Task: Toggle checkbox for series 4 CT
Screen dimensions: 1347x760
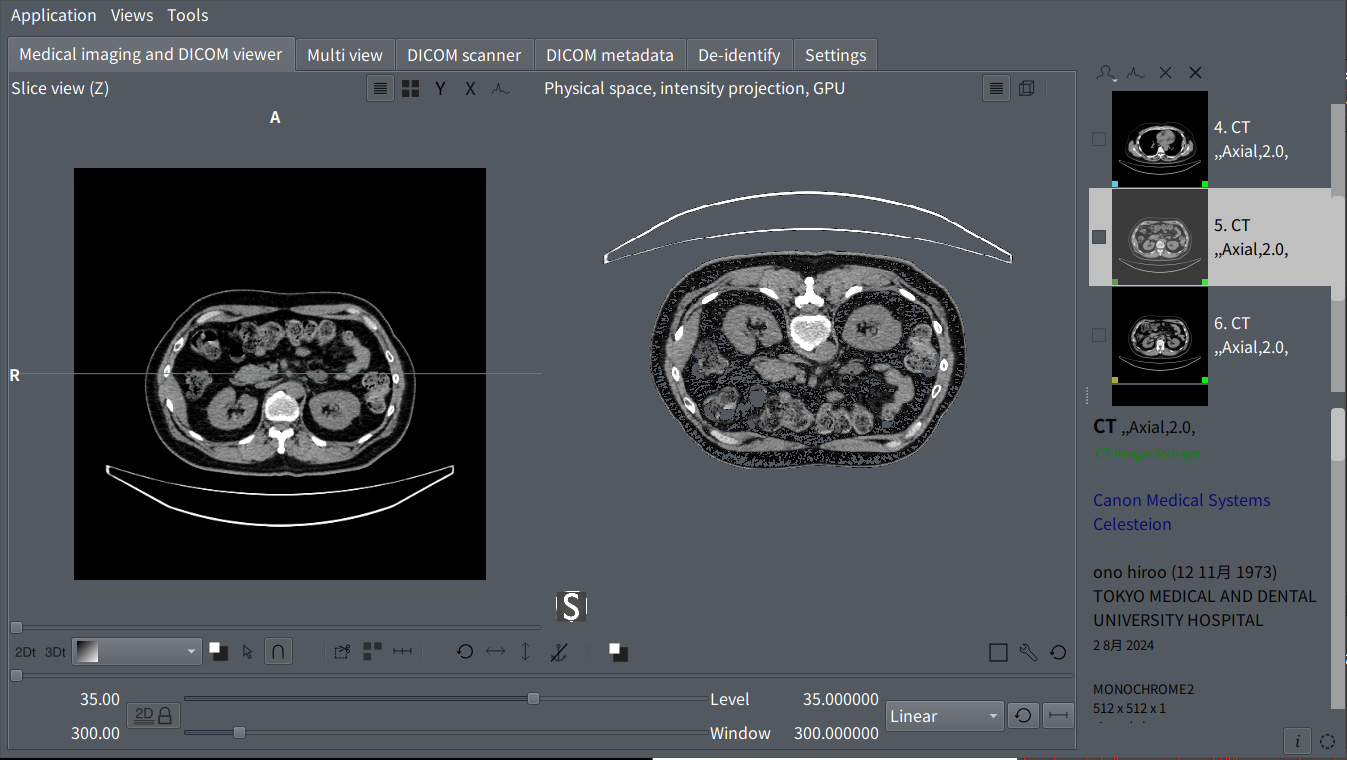Action: click(1099, 139)
